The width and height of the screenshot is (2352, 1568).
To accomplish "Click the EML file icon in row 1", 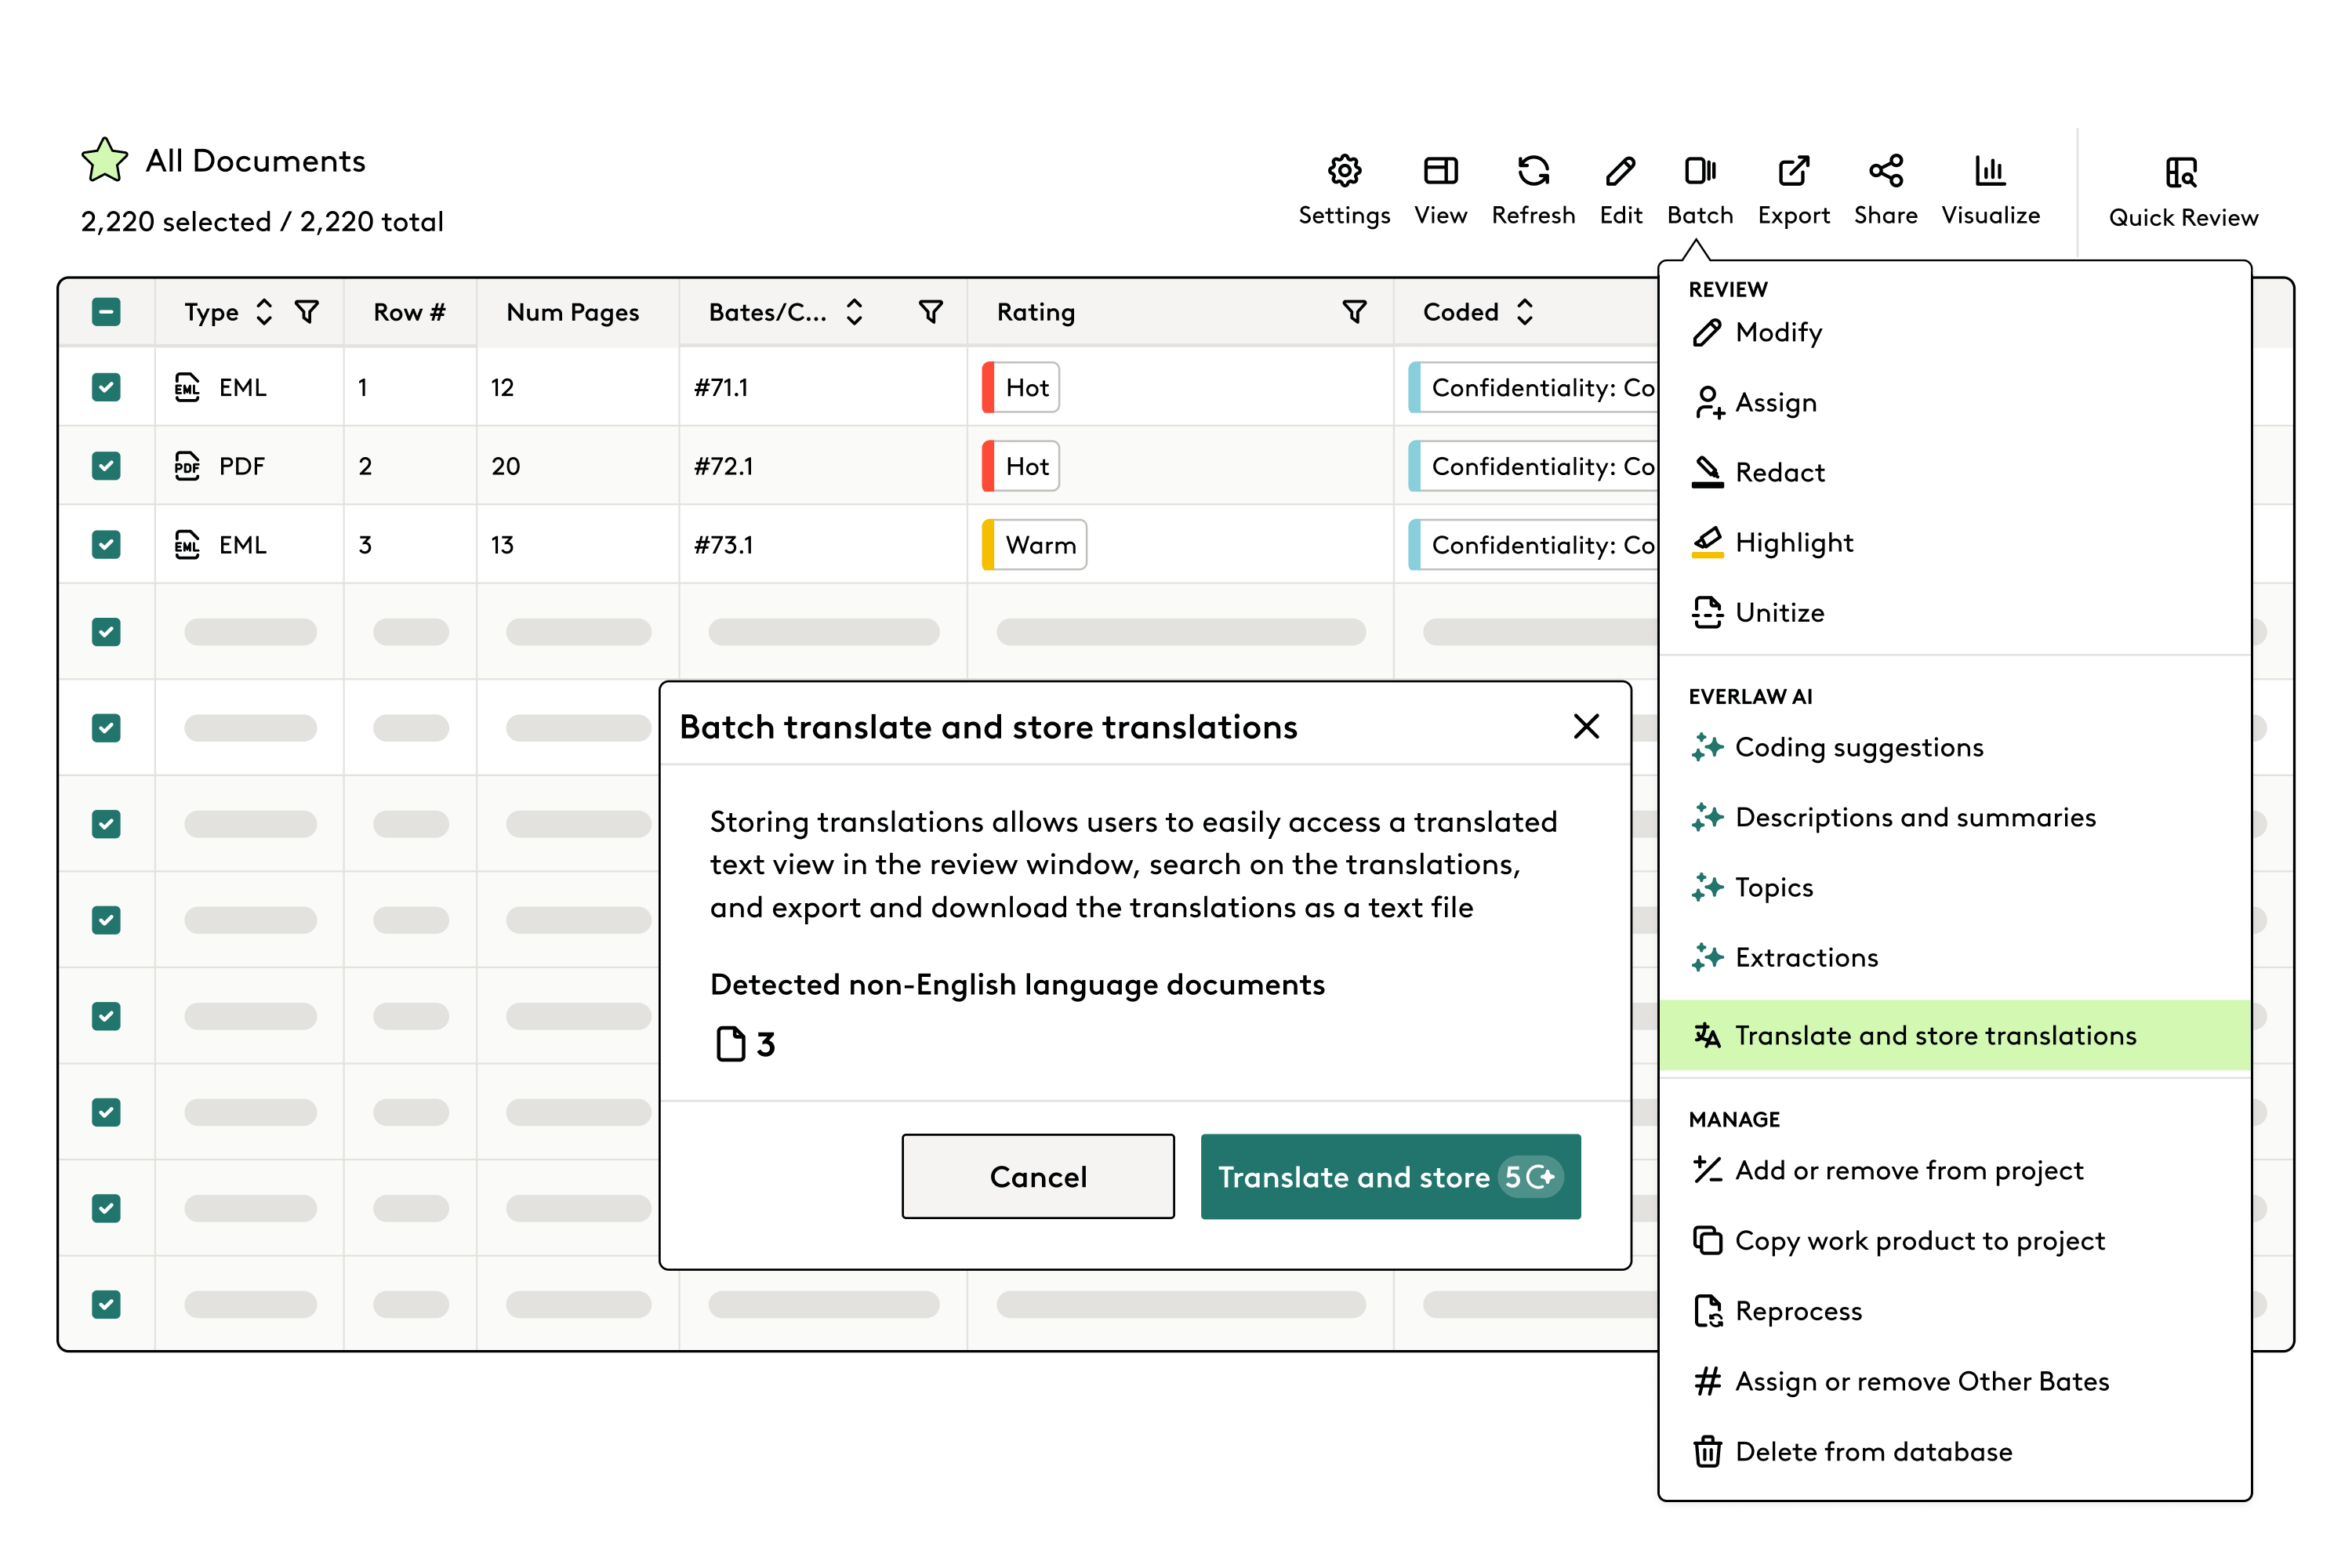I will (x=187, y=387).
